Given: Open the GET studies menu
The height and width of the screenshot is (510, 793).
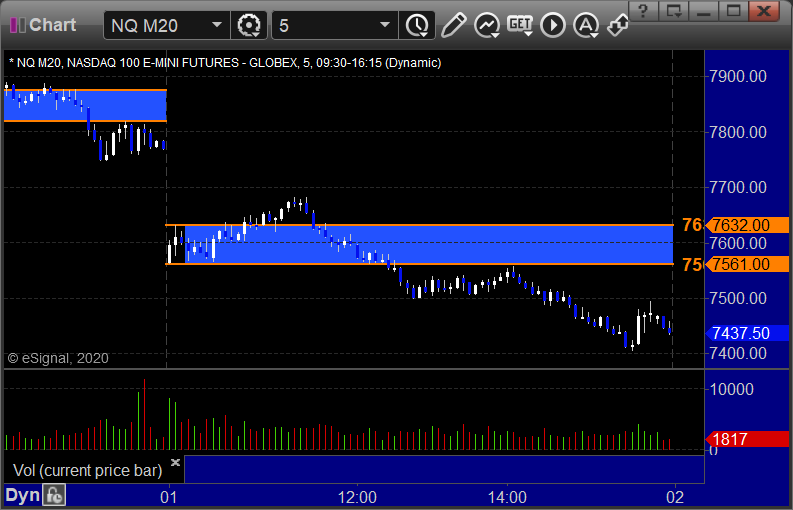Looking at the screenshot, I should [520, 25].
